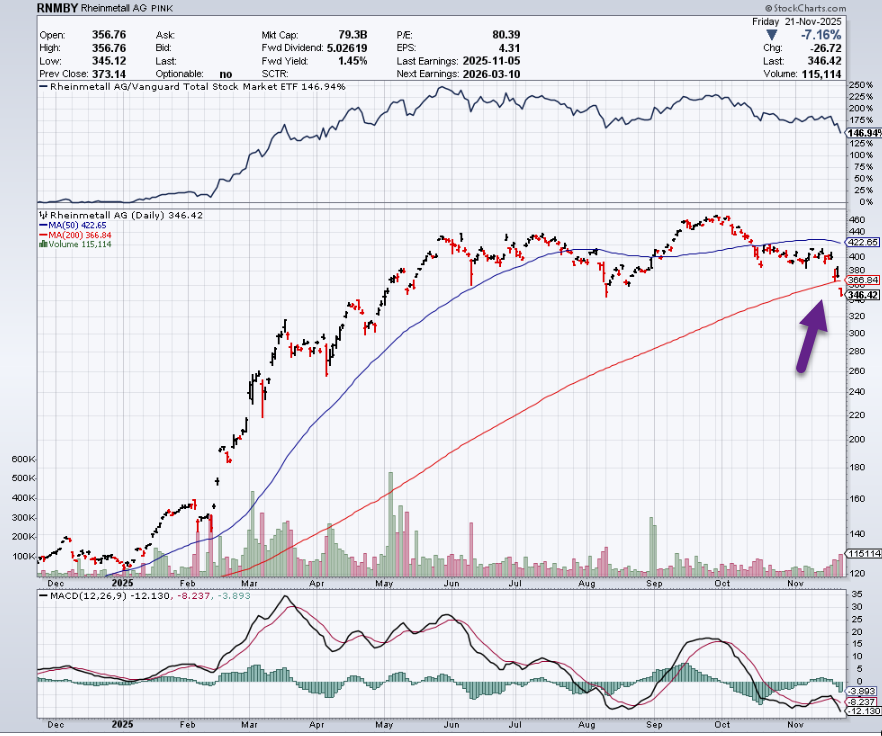Click the green Volume legend marker
Screen dimensions: 882x736
coord(42,244)
